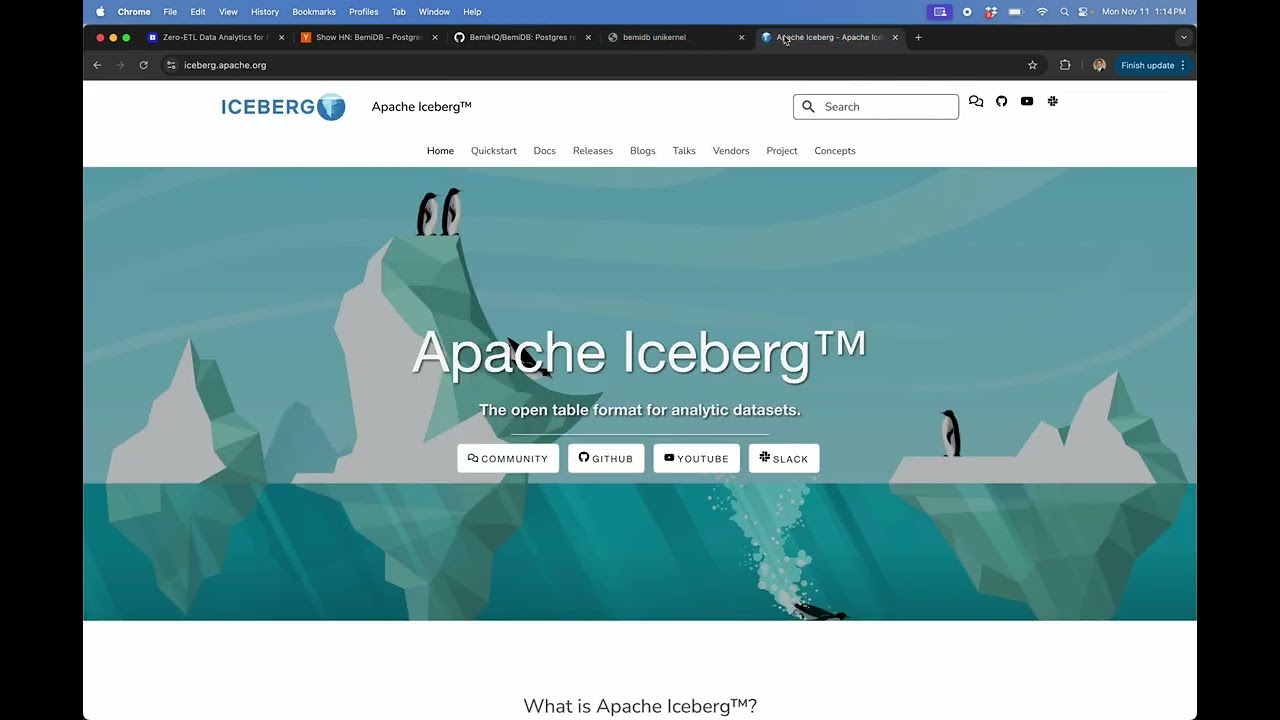The width and height of the screenshot is (1280, 720).
Task: Open the Docs nav link
Action: tap(545, 151)
